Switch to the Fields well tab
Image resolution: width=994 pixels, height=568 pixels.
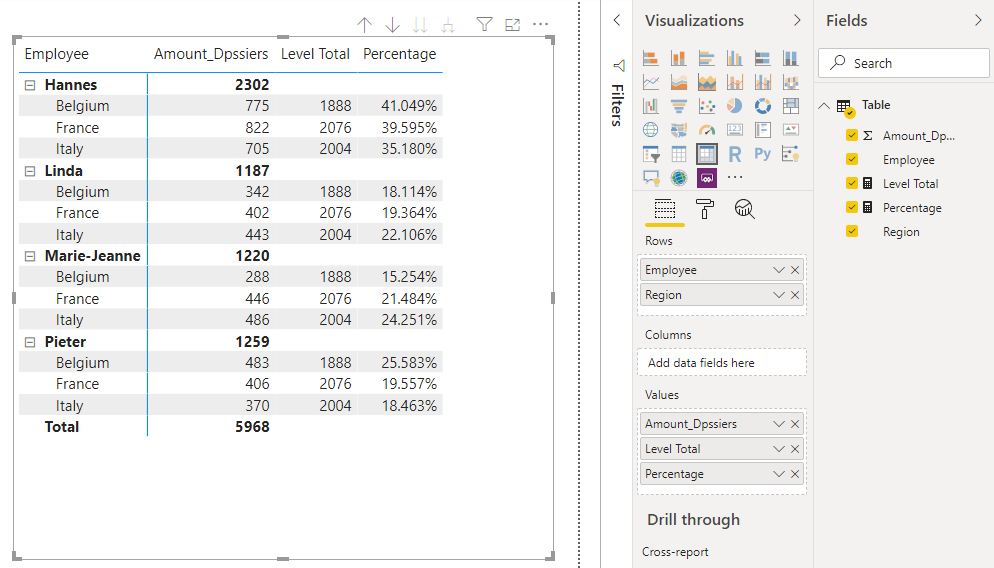[665, 209]
